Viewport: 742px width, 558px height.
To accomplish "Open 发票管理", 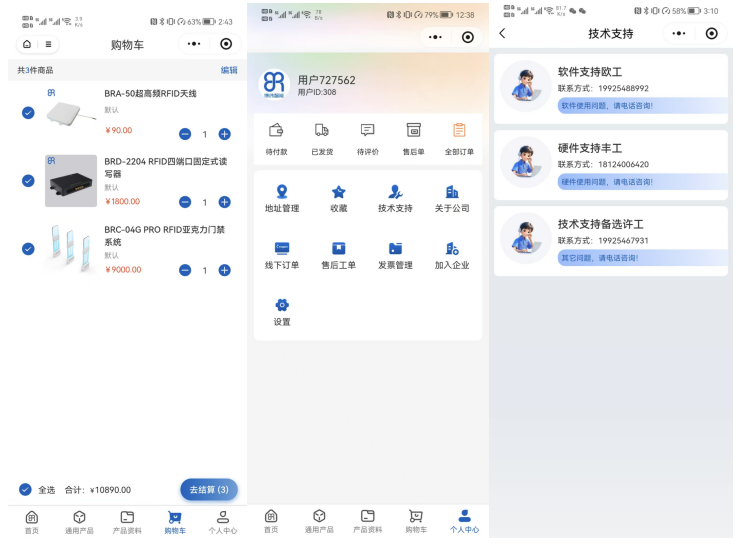I will (x=395, y=255).
